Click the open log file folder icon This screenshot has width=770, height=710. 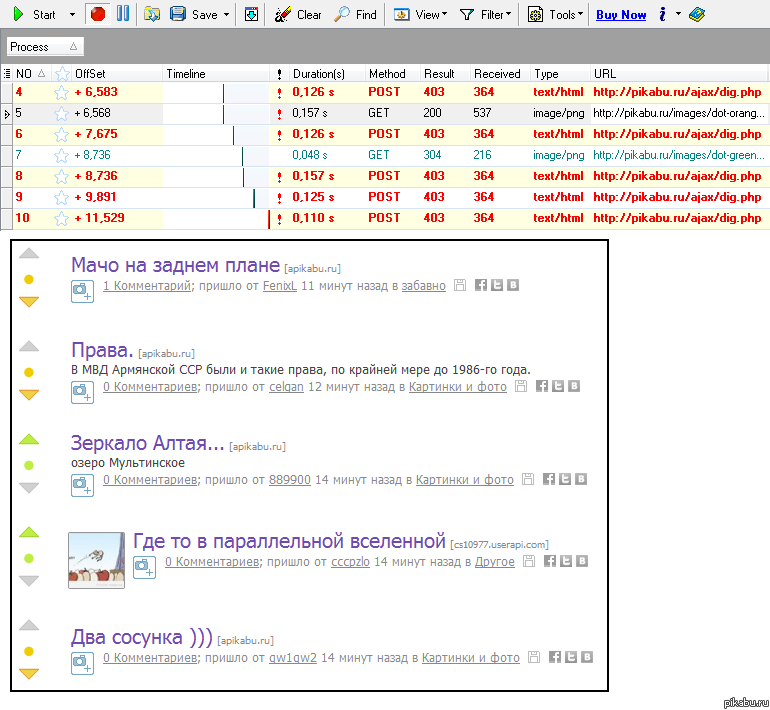point(152,14)
